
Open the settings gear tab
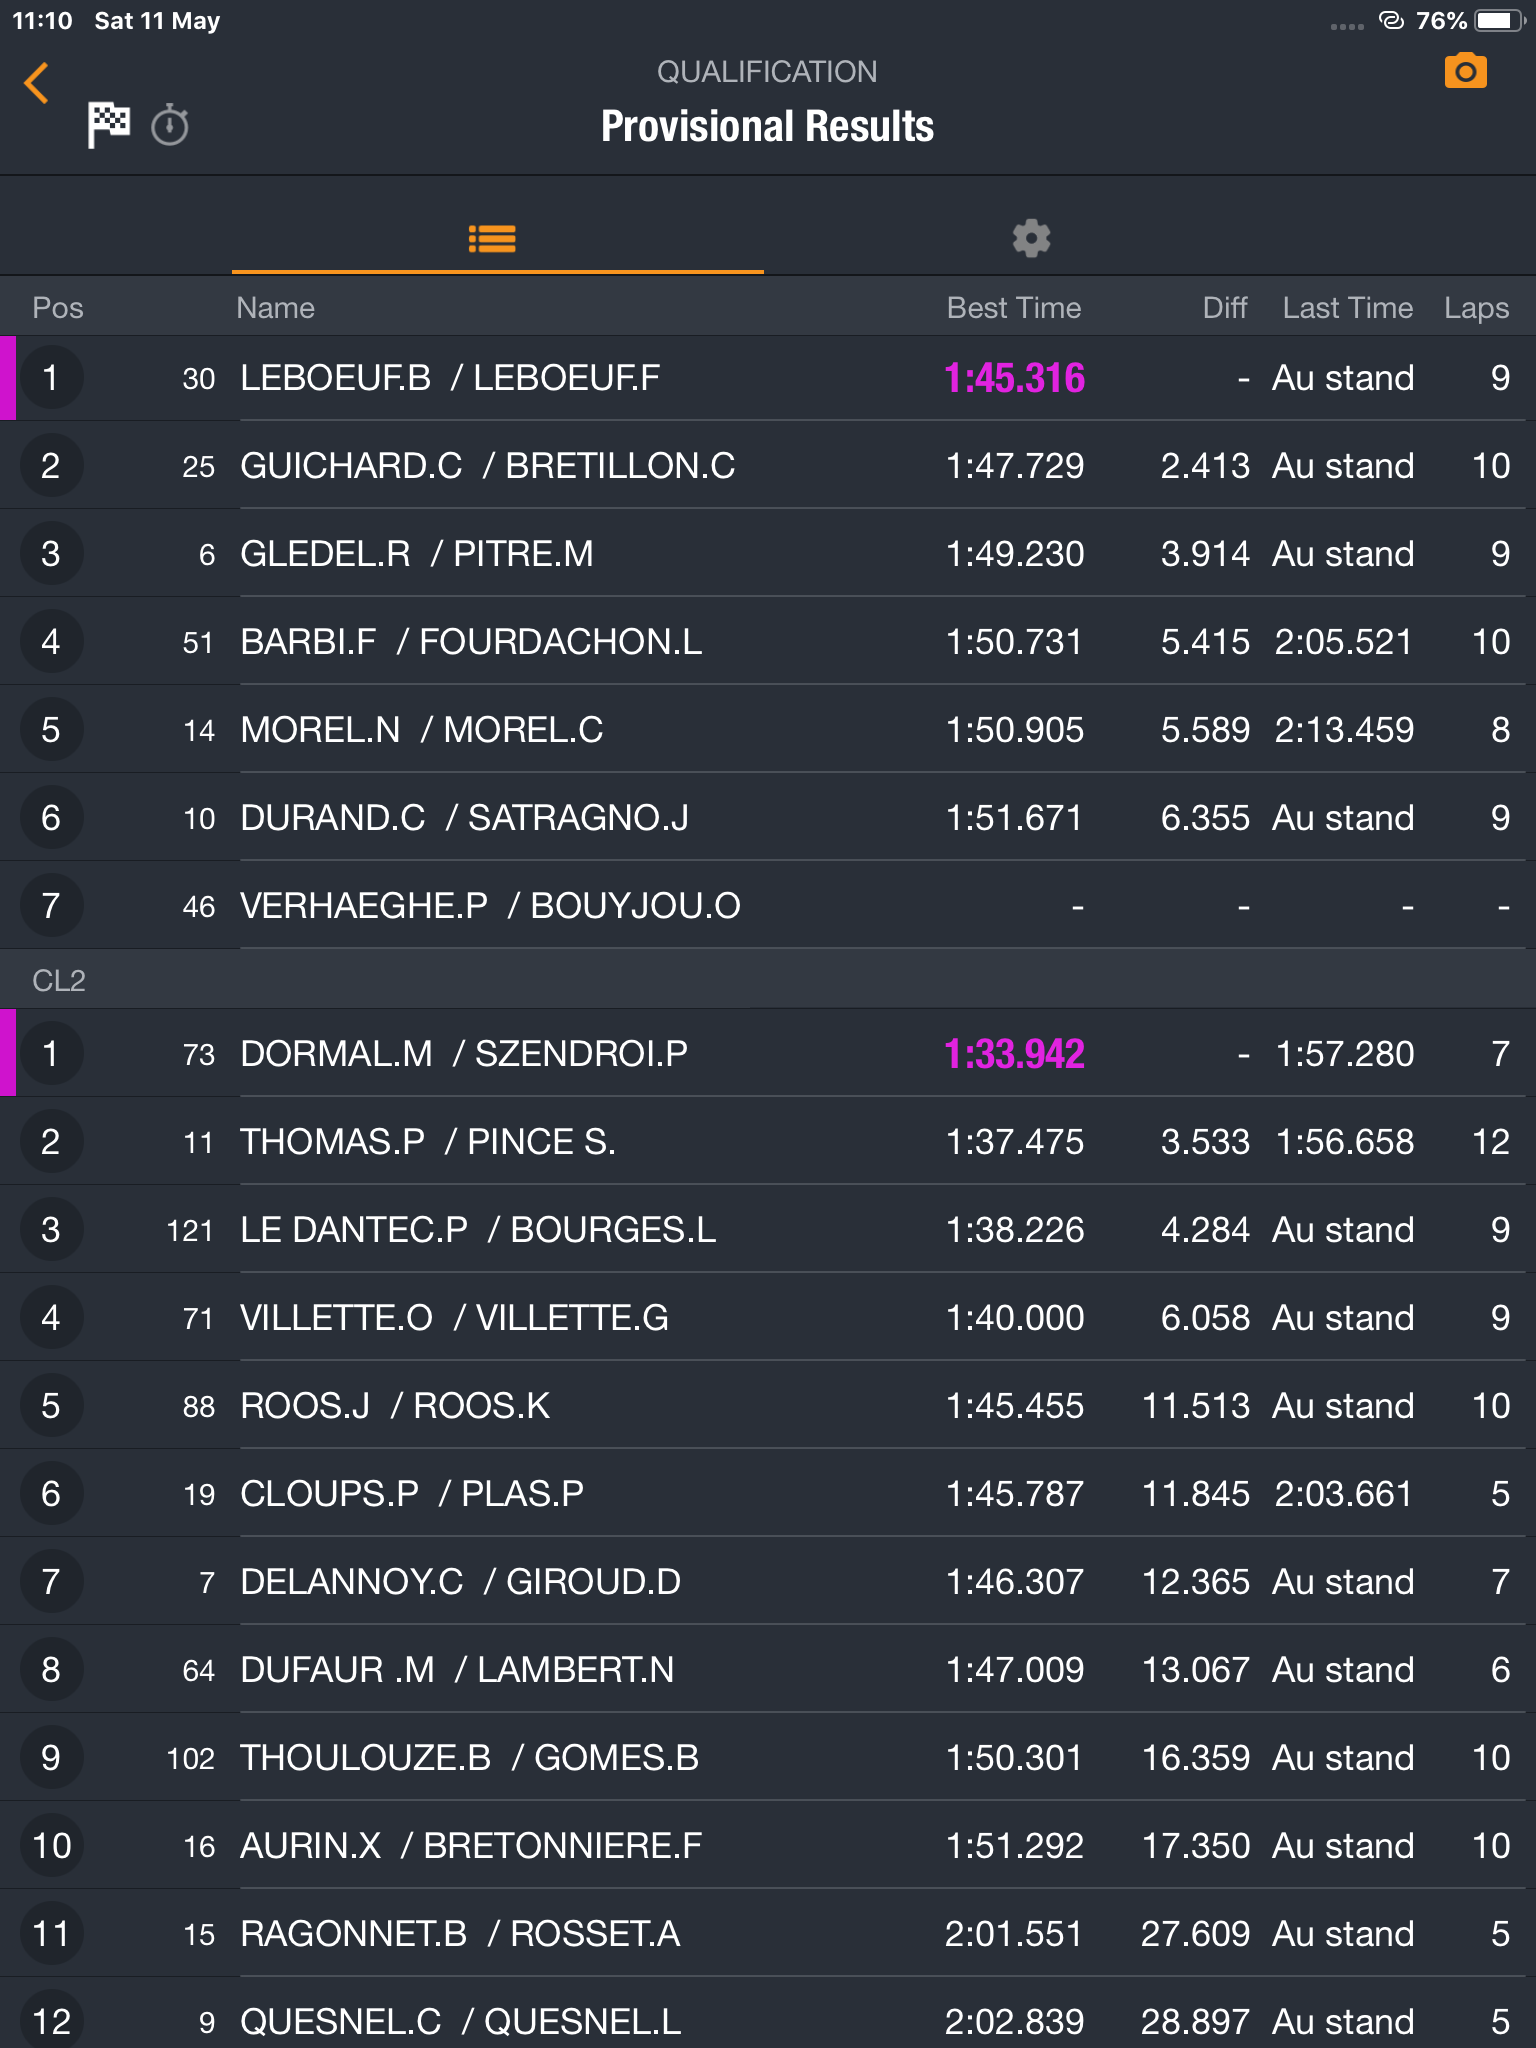[1031, 238]
